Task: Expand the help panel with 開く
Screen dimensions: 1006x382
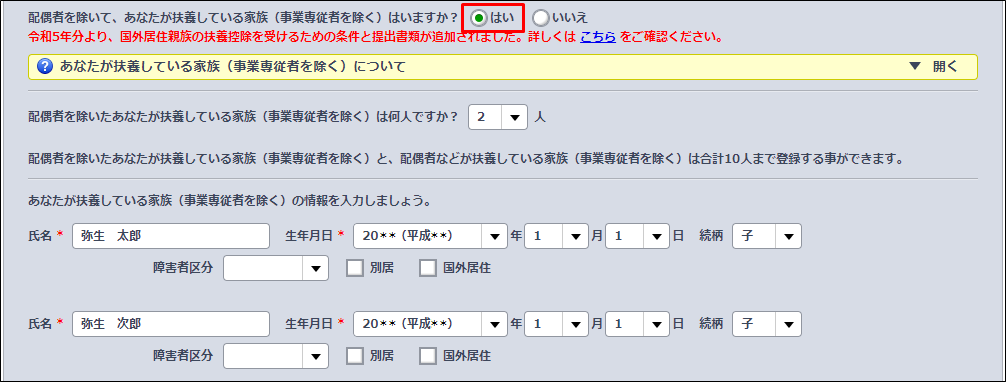Action: [934, 67]
